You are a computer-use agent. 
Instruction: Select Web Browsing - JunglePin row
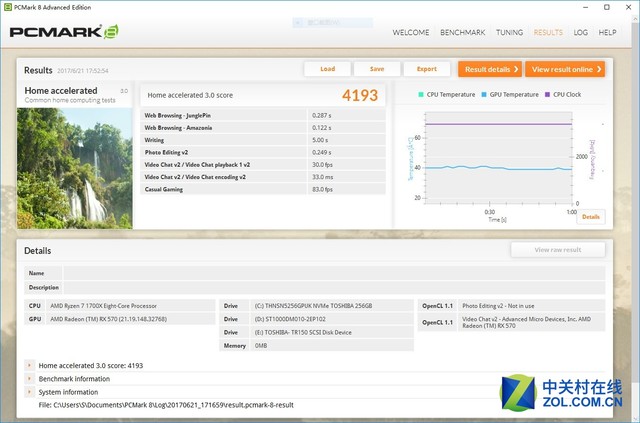[263, 116]
